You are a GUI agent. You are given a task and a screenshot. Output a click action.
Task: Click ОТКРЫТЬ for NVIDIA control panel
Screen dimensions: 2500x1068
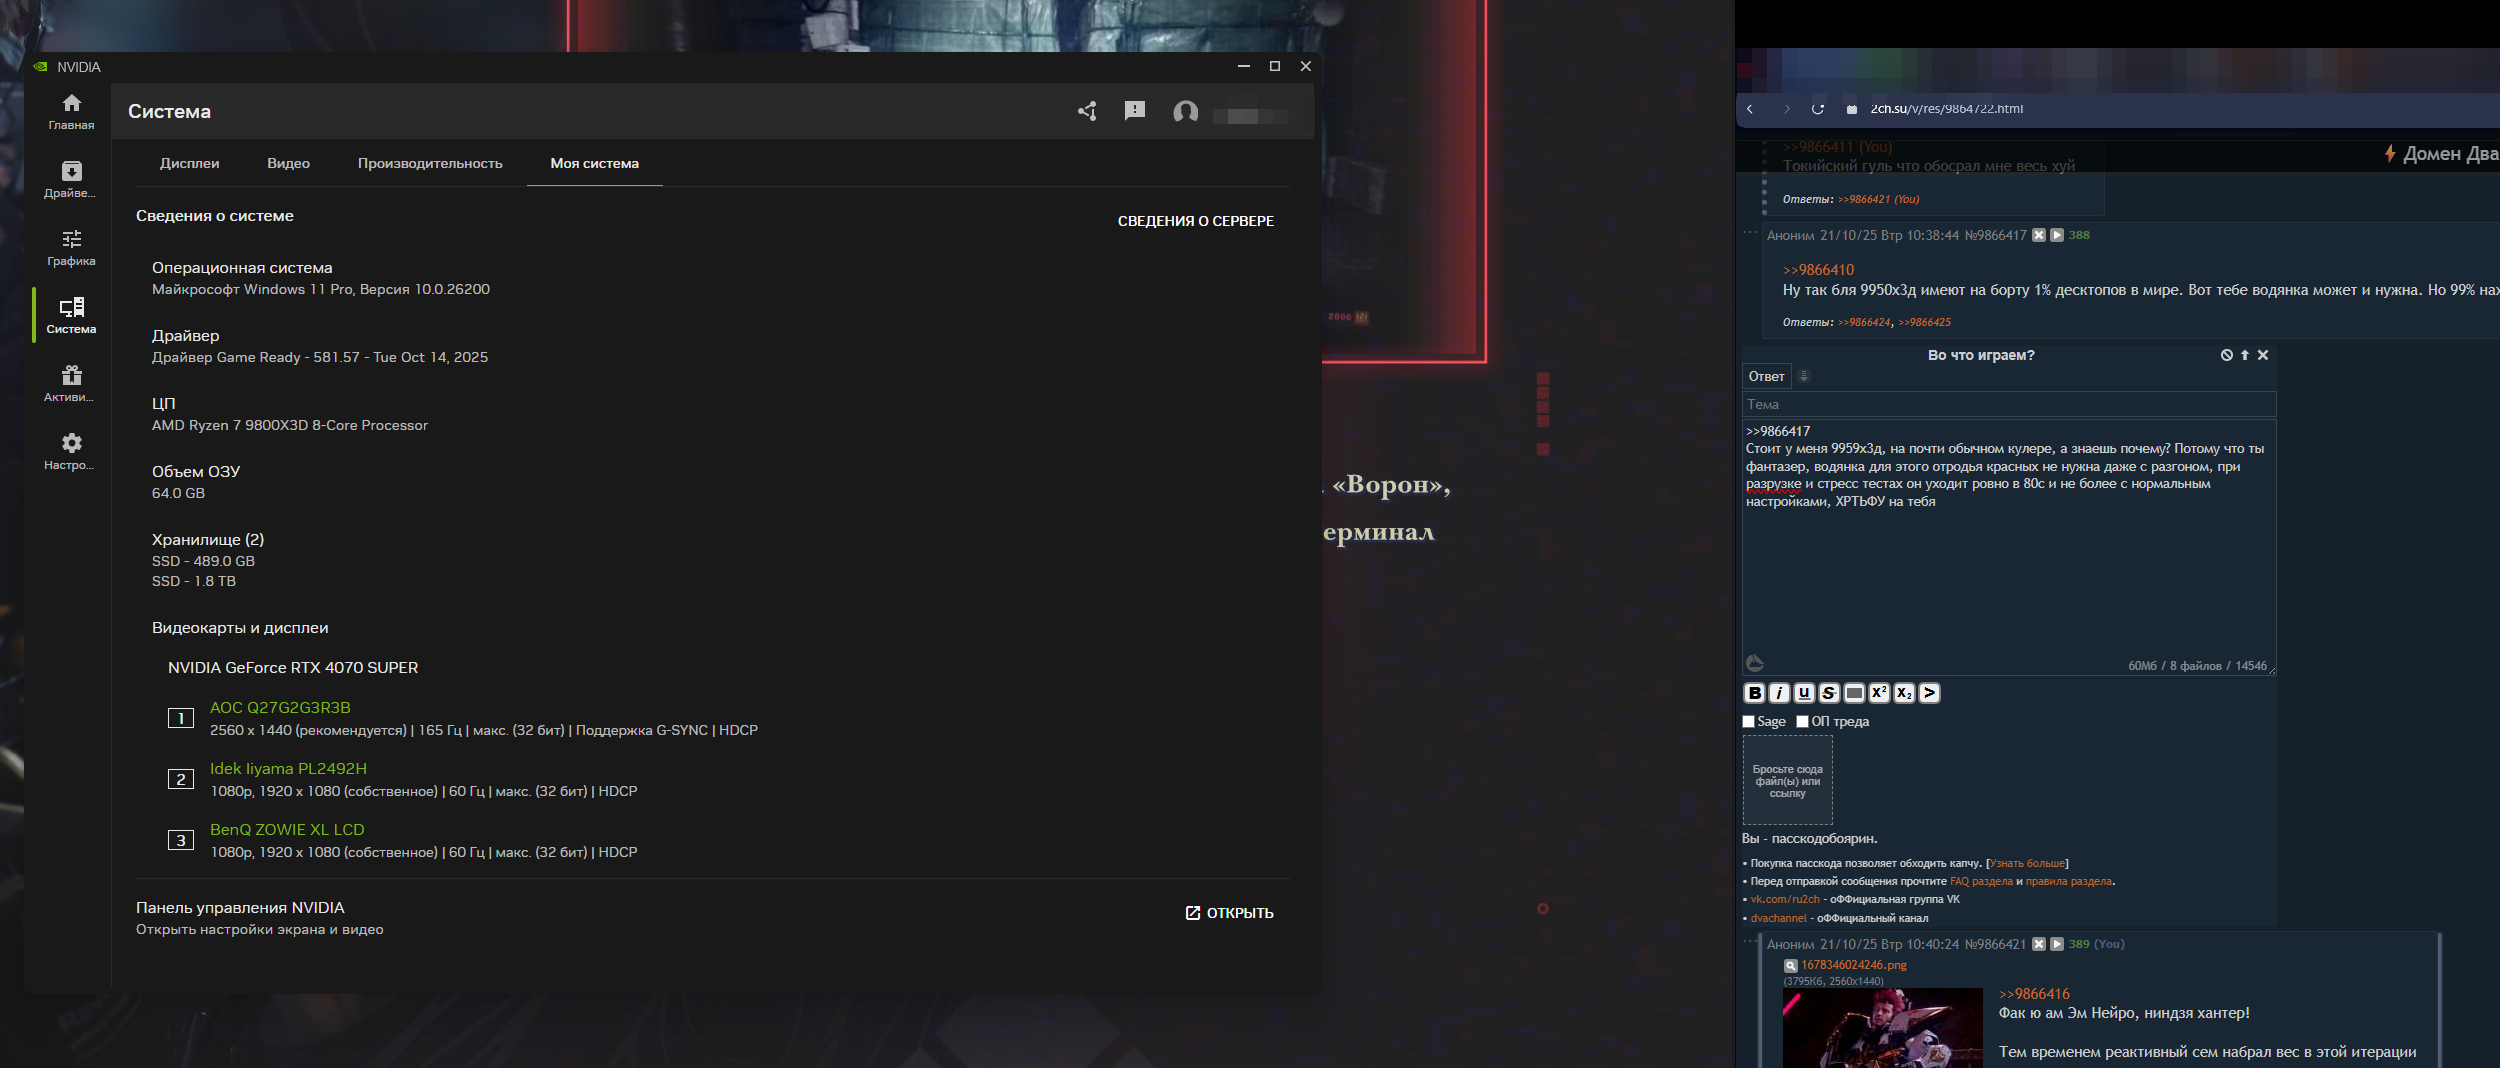pyautogui.click(x=1229, y=913)
